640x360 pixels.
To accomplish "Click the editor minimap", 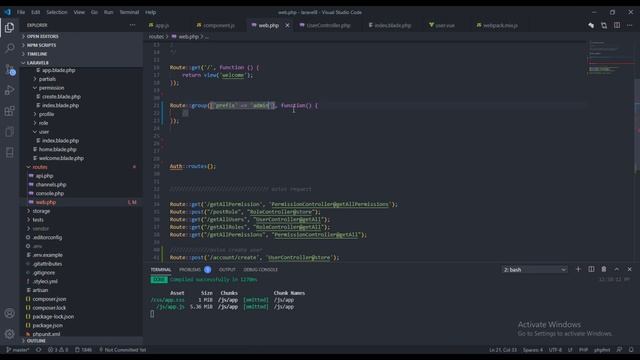I will point(611,57).
